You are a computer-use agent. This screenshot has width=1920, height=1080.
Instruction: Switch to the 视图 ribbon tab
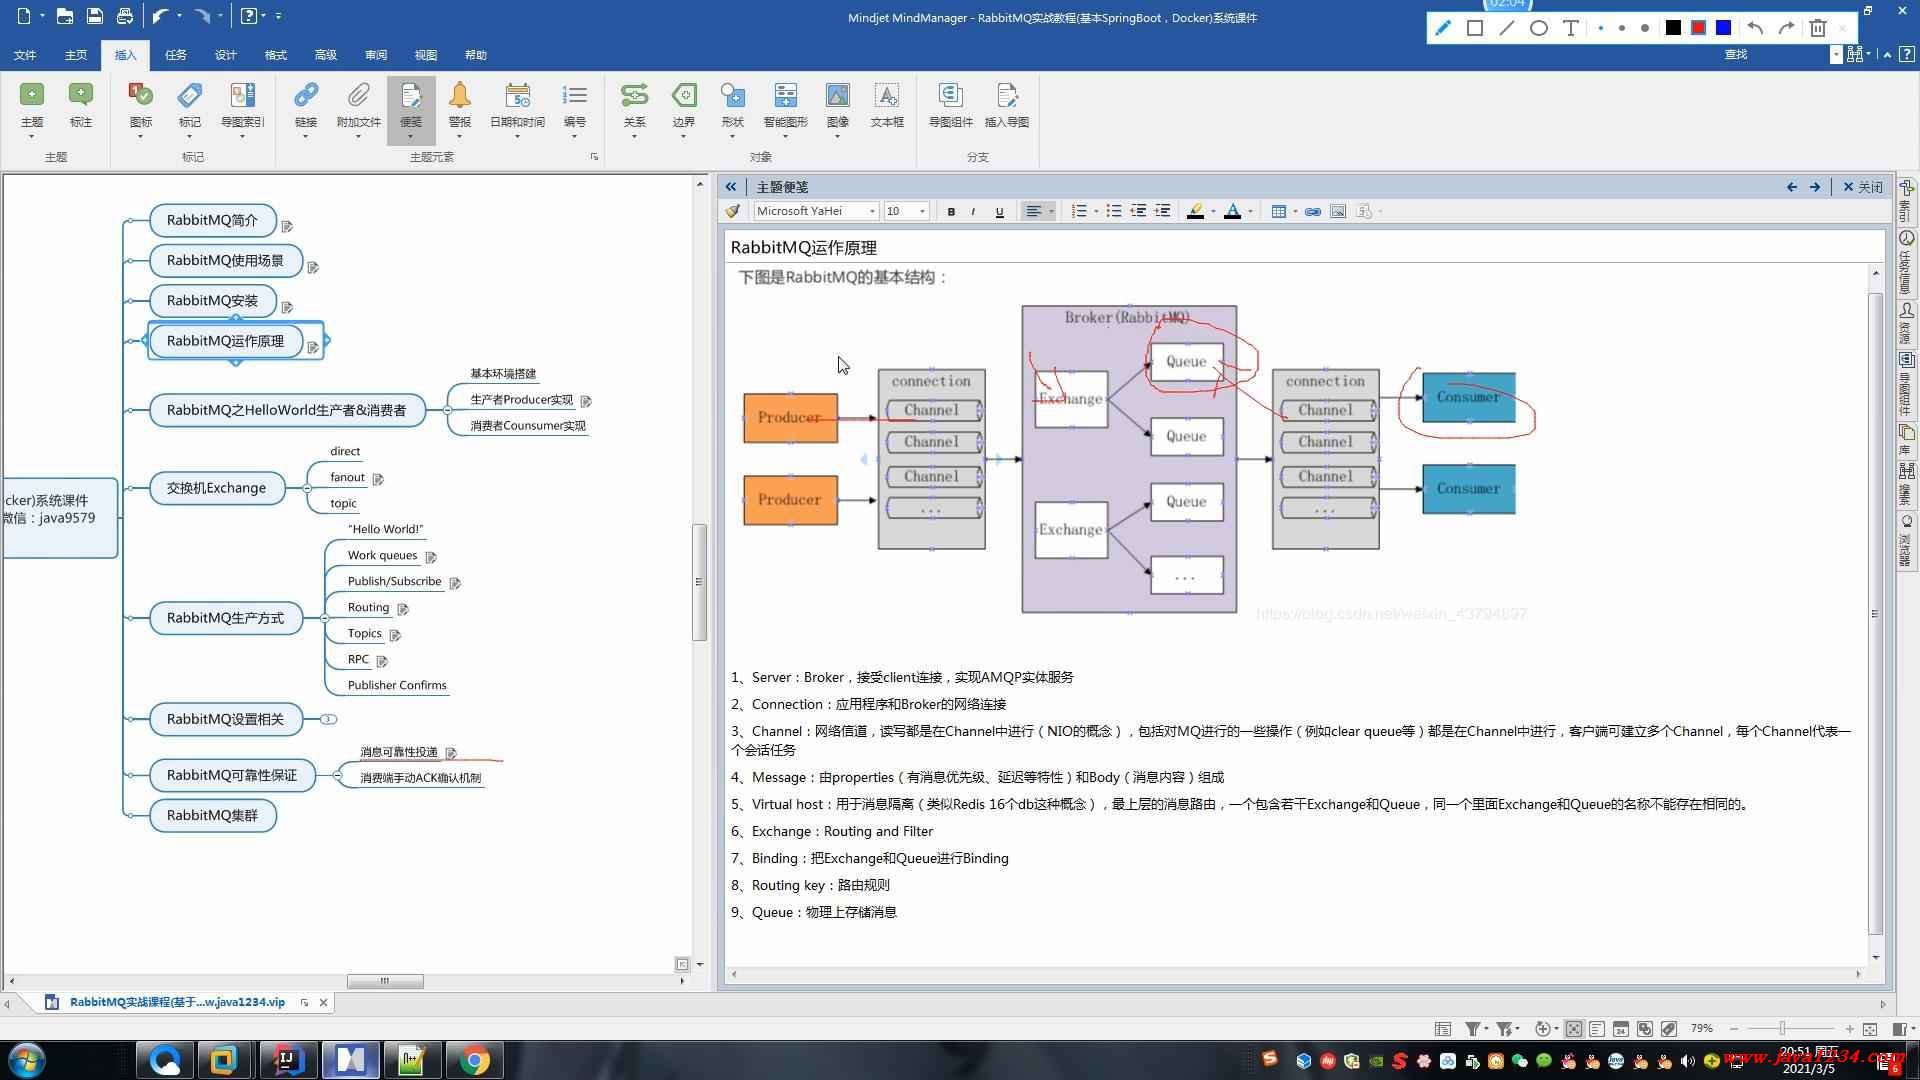point(426,55)
